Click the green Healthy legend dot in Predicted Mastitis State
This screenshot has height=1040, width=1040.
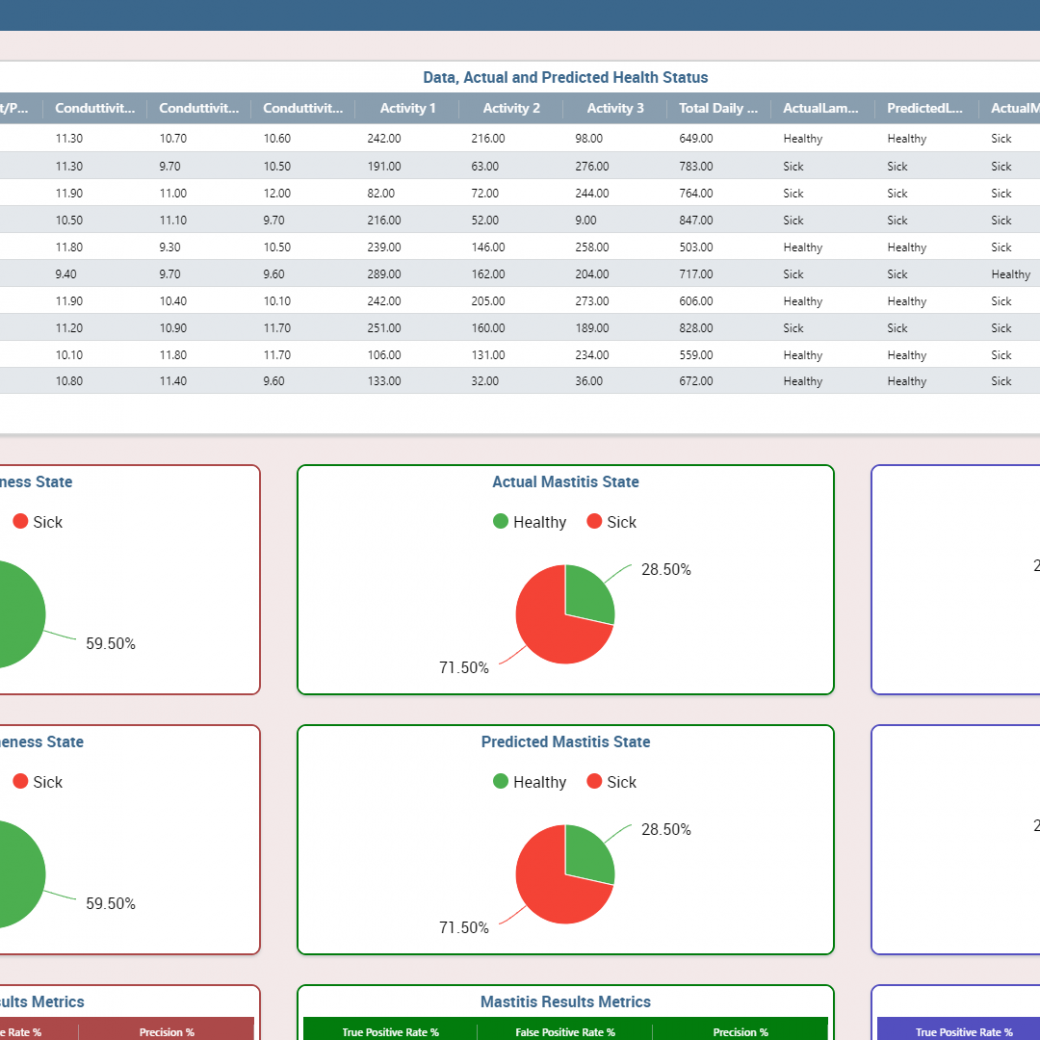tap(501, 781)
